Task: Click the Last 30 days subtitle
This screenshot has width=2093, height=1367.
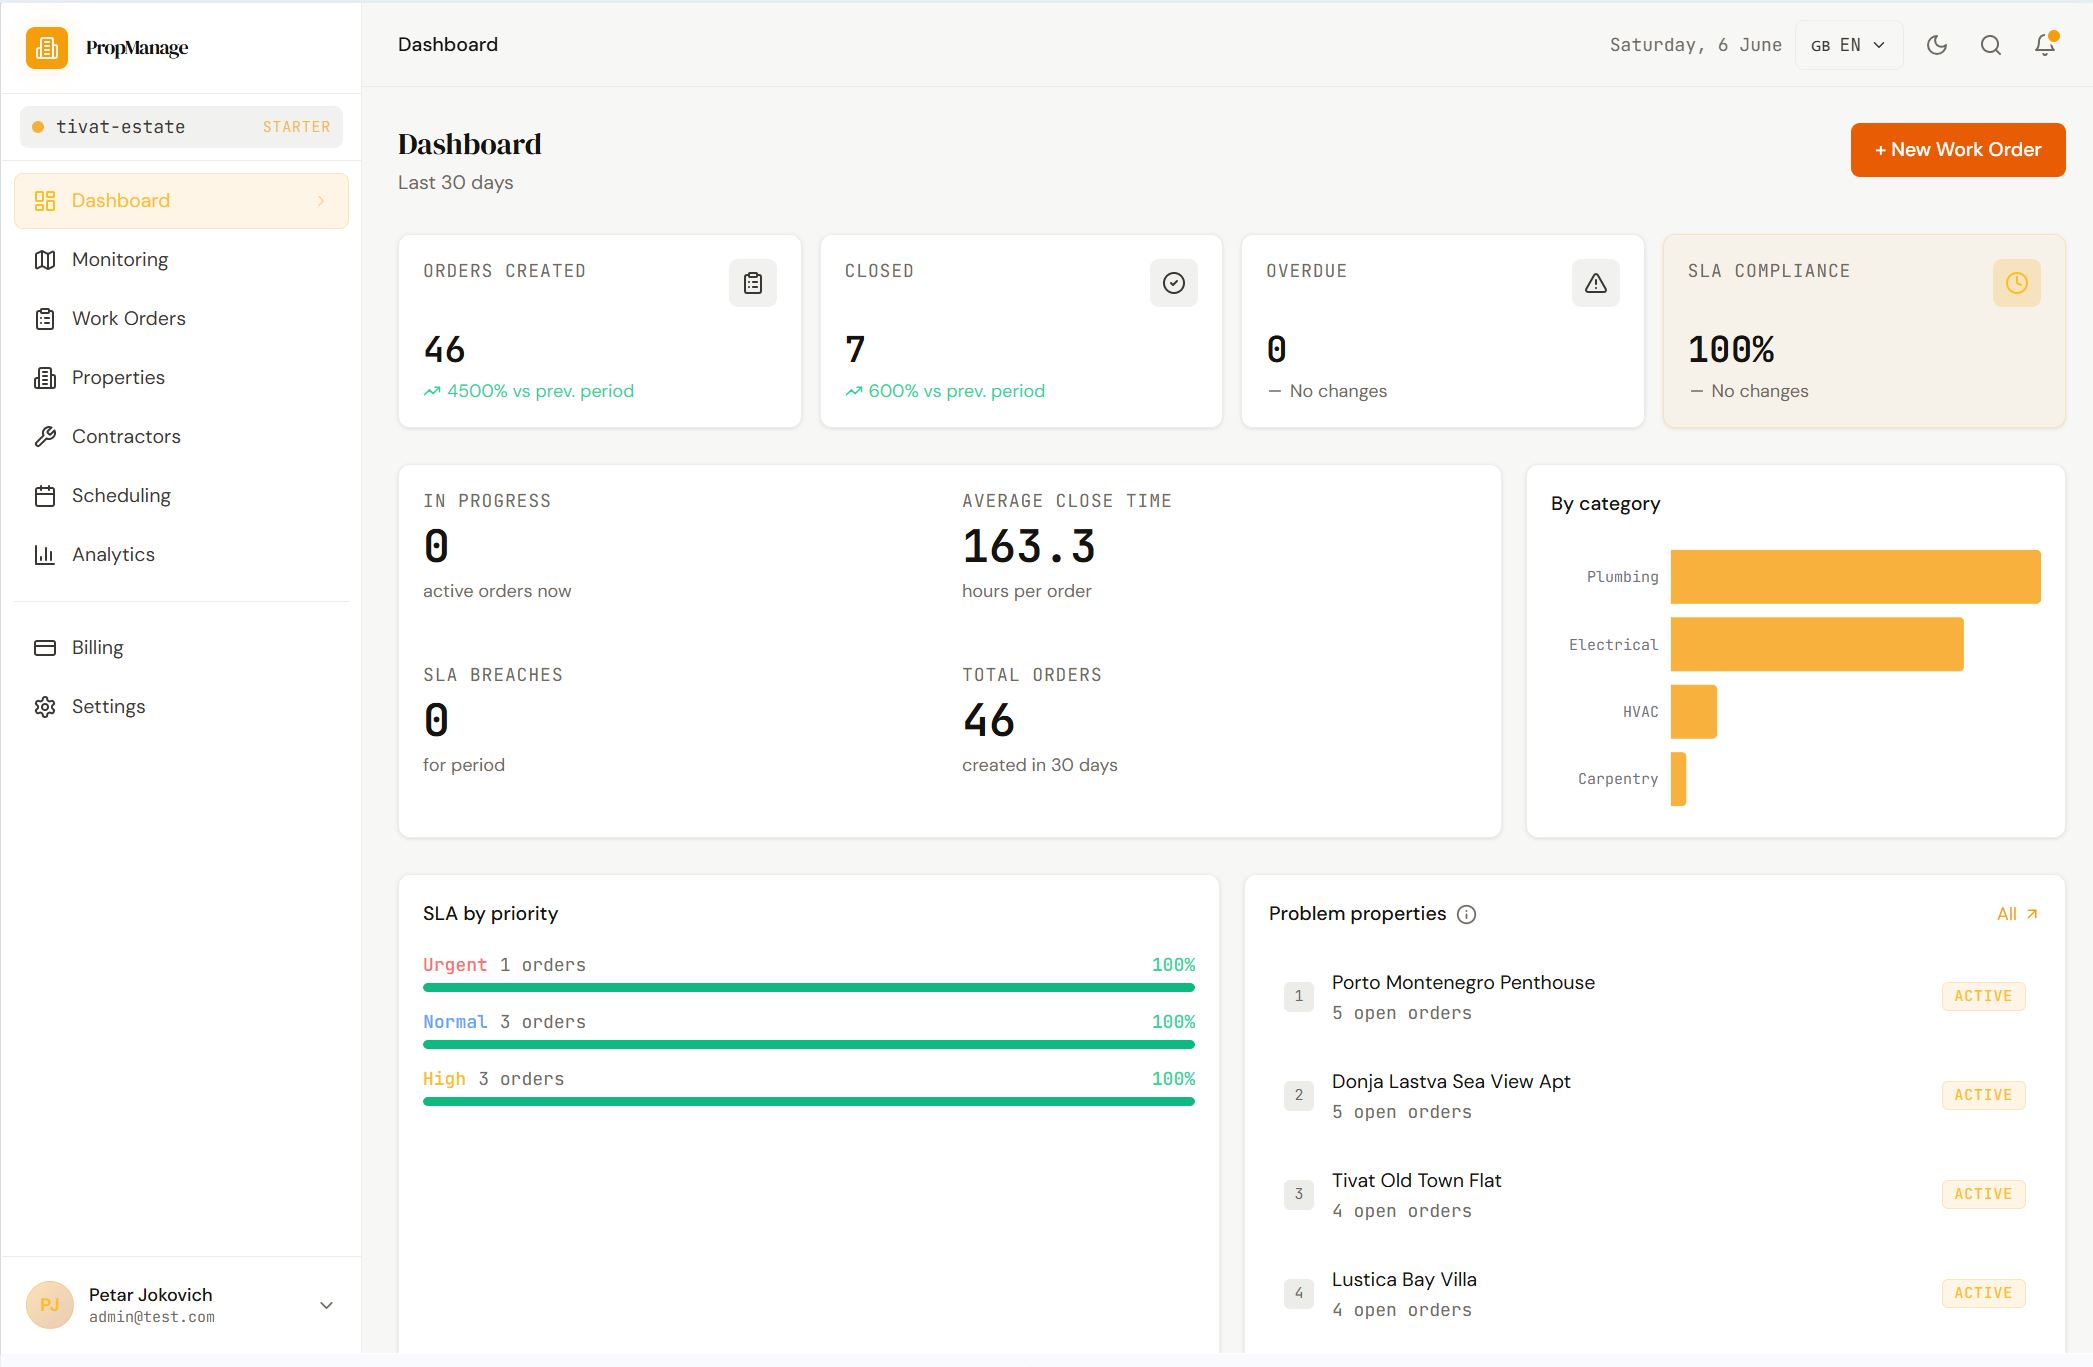Action: [456, 183]
